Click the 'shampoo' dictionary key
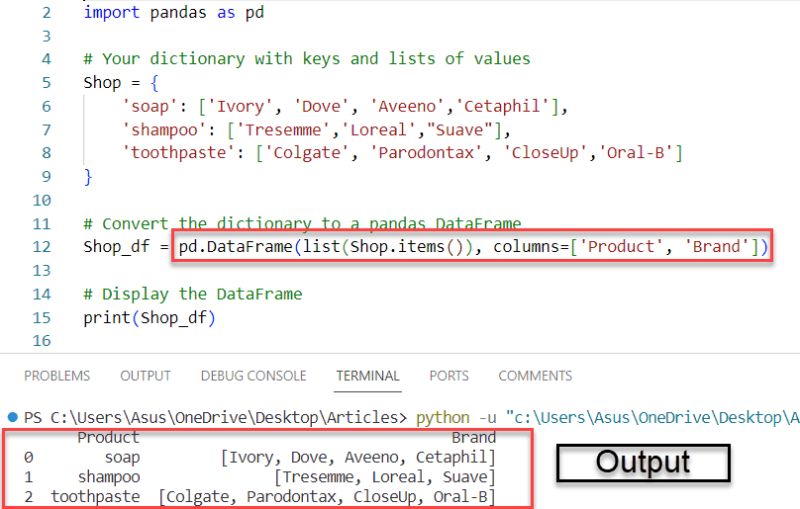Image resolution: width=800 pixels, height=509 pixels. coord(164,130)
